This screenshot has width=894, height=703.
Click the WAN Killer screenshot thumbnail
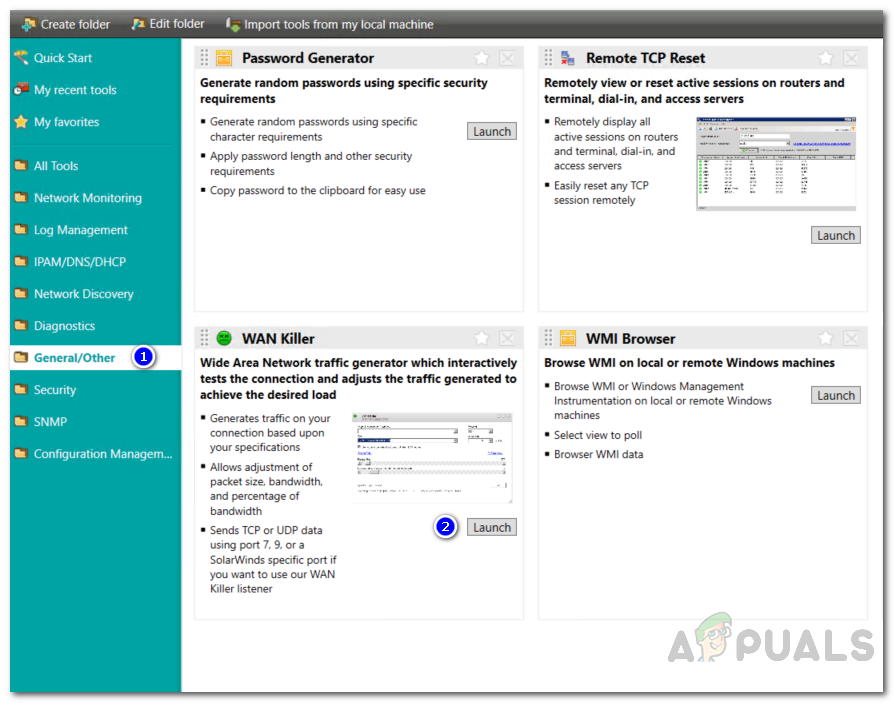point(432,458)
